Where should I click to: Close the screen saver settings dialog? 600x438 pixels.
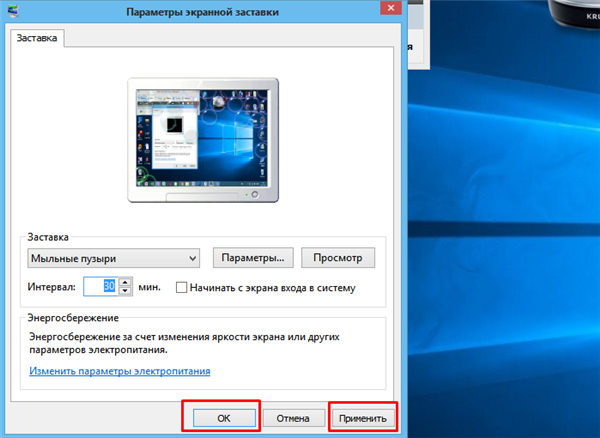391,8
